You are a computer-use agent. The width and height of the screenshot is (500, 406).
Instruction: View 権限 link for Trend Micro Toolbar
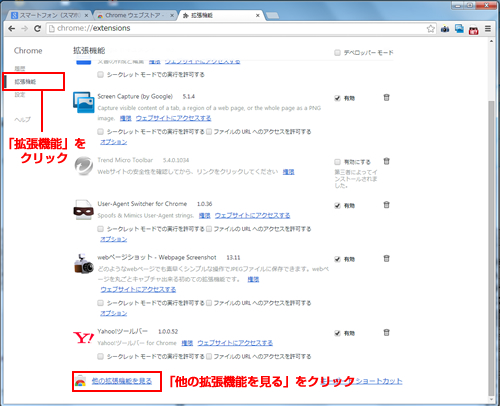[x=288, y=172]
